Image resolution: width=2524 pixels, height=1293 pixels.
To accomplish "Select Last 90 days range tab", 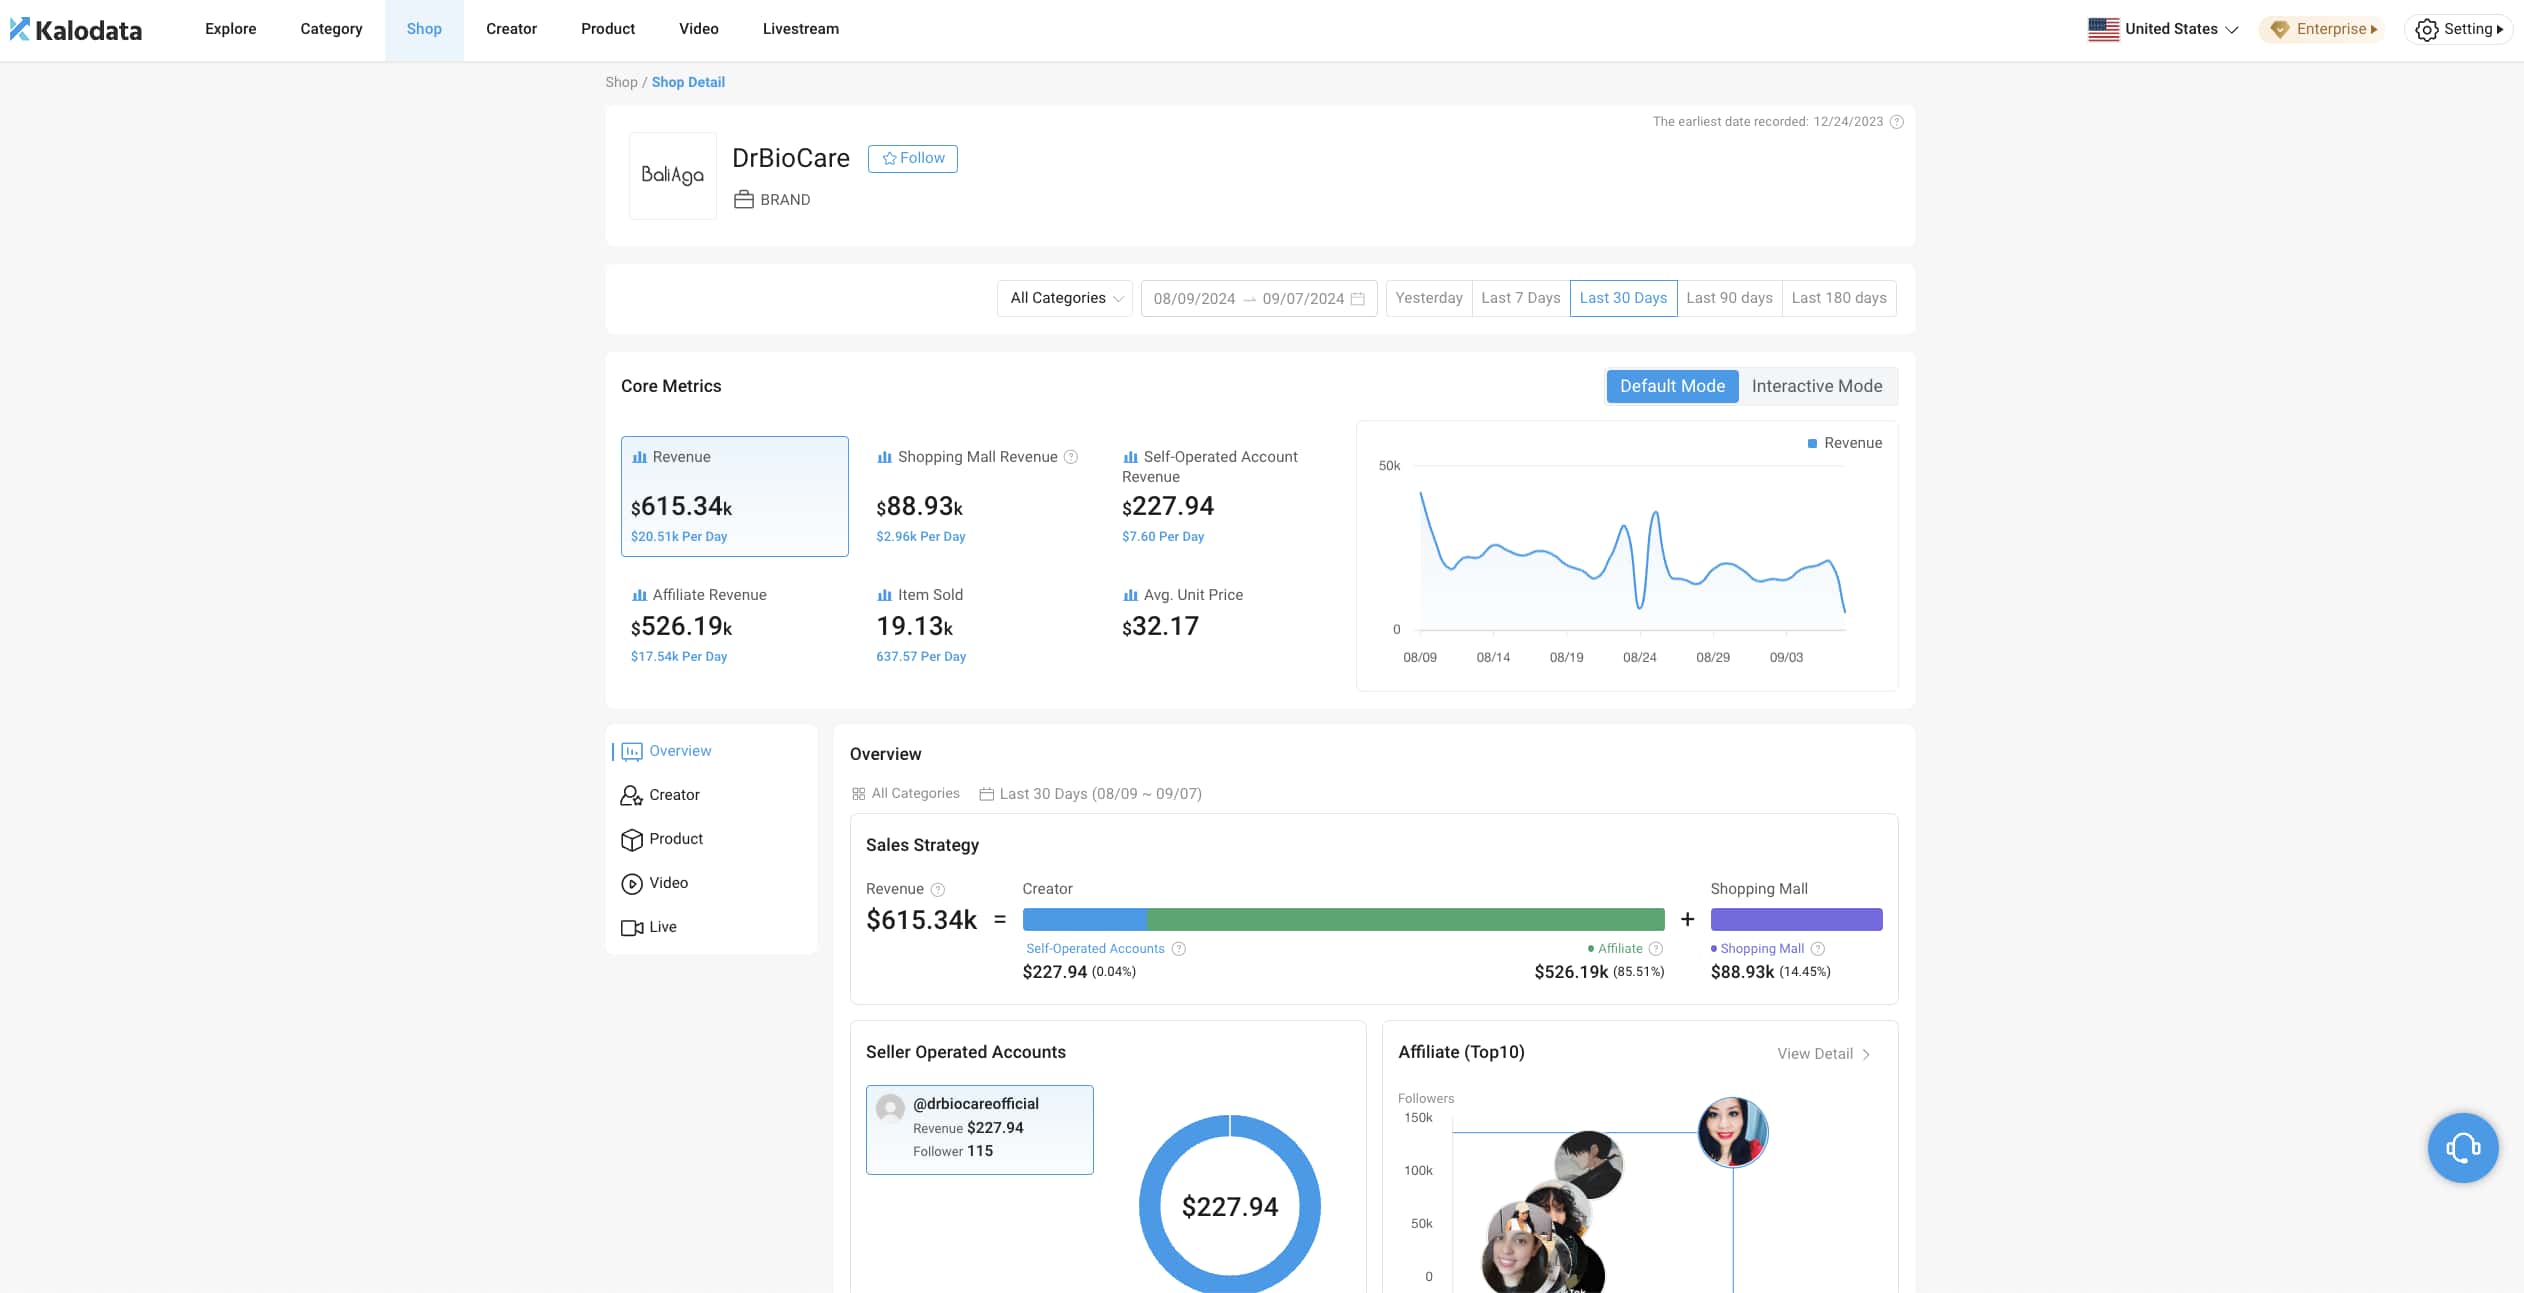I will 1728,298.
